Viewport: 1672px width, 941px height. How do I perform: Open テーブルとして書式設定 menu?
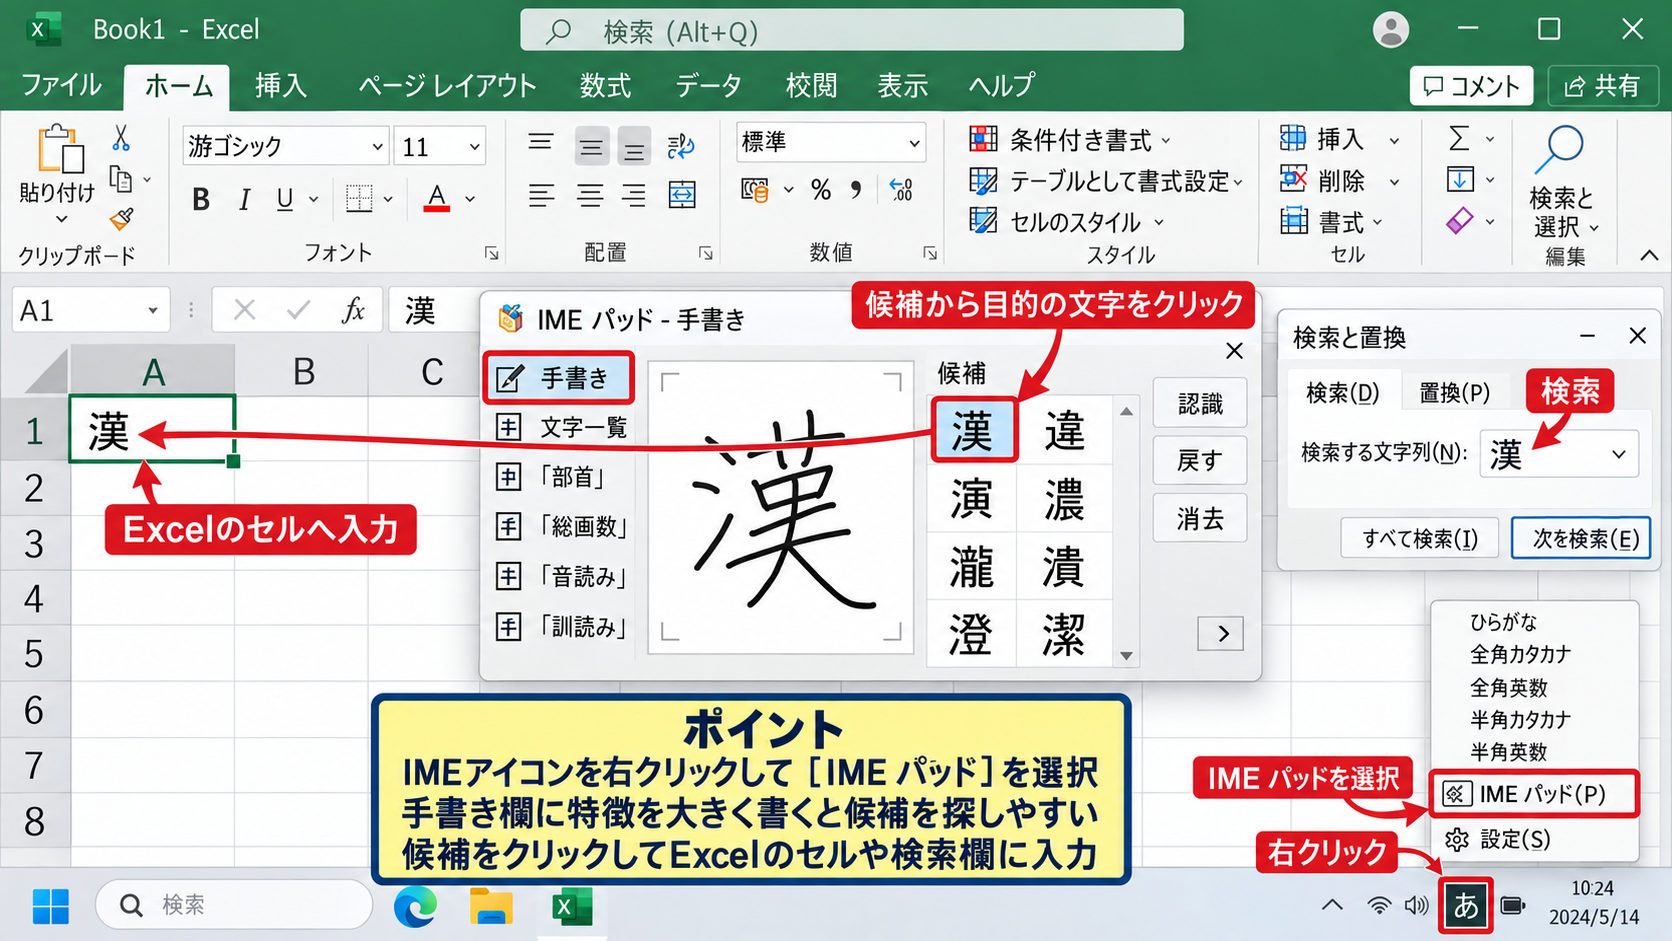1106,181
